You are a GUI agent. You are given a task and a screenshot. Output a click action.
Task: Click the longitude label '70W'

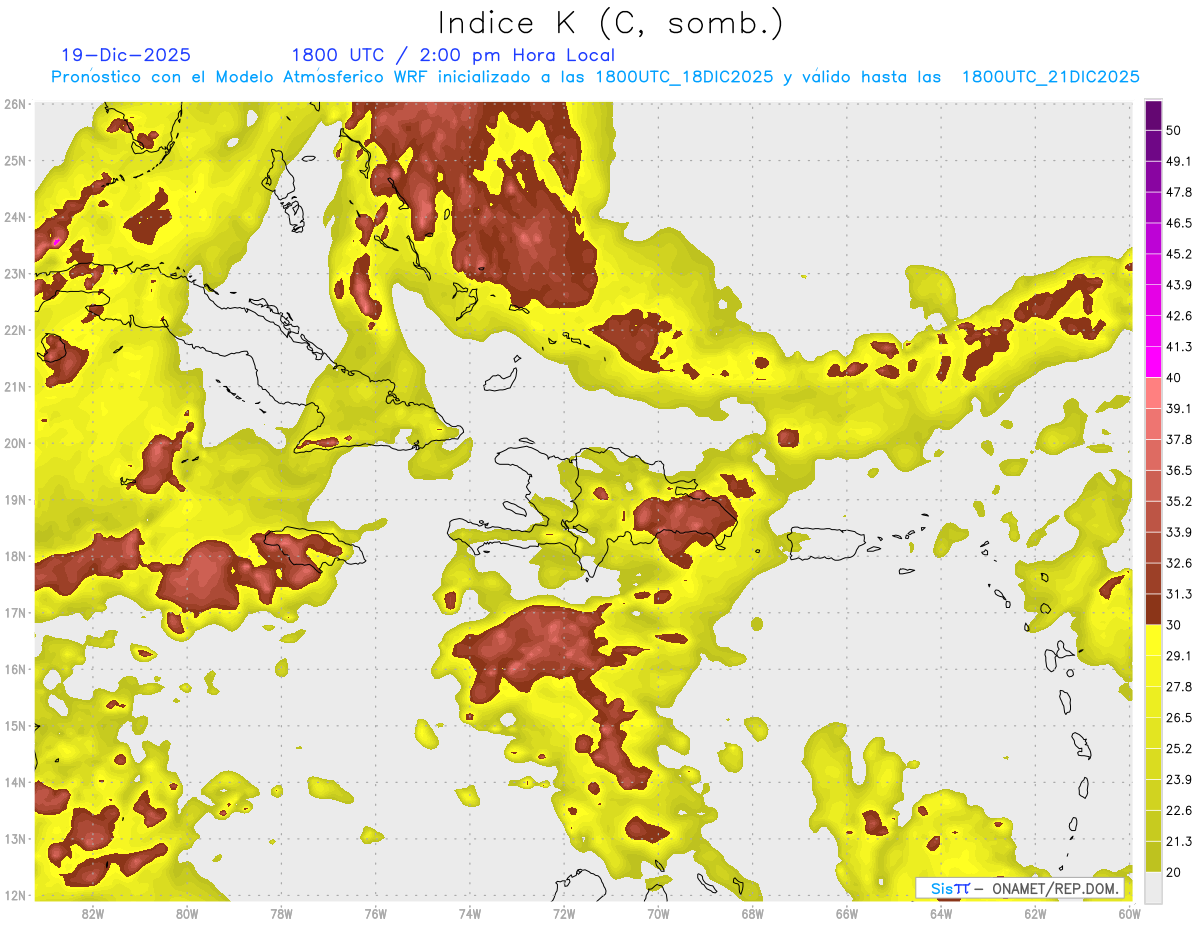click(x=658, y=914)
